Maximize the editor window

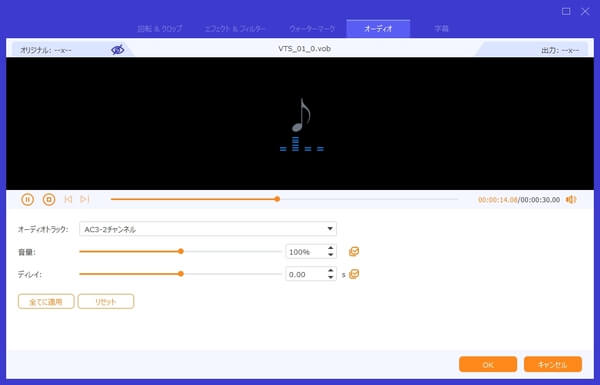tap(566, 11)
